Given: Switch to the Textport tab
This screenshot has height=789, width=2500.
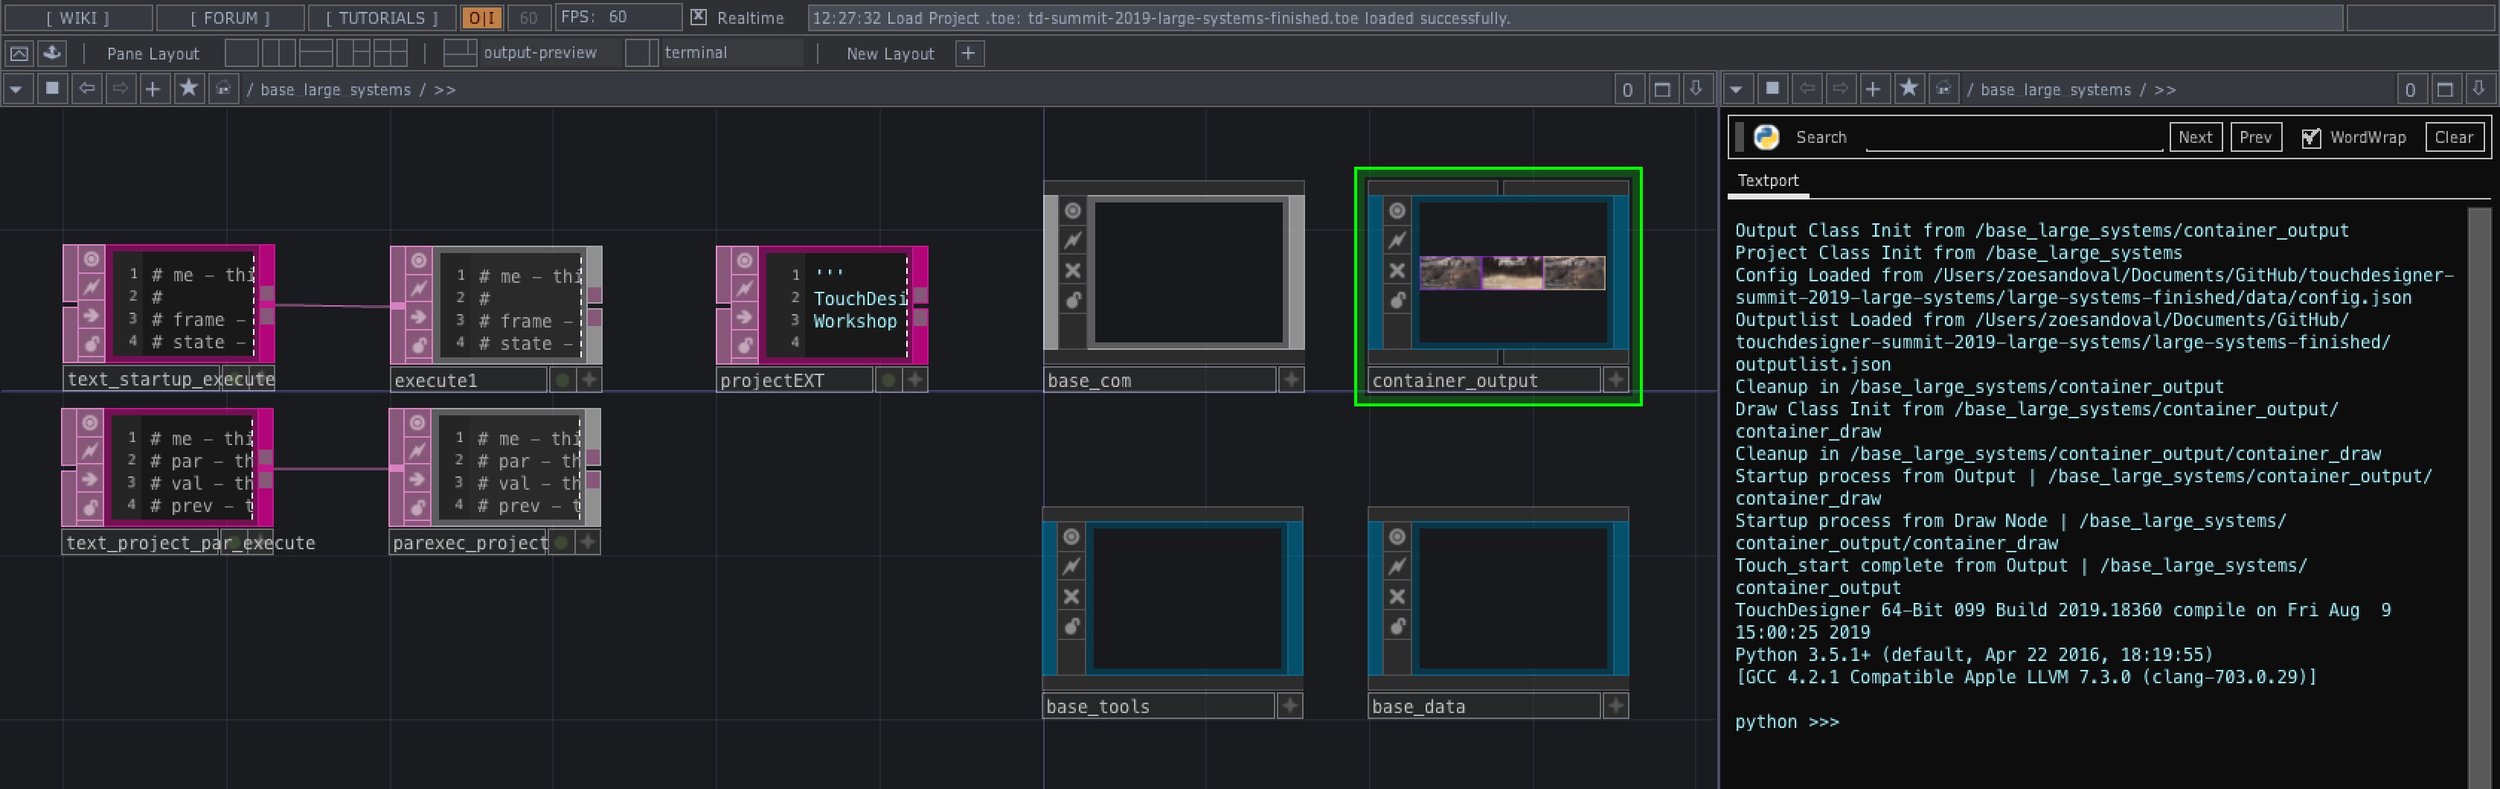Looking at the screenshot, I should pyautogui.click(x=1767, y=181).
